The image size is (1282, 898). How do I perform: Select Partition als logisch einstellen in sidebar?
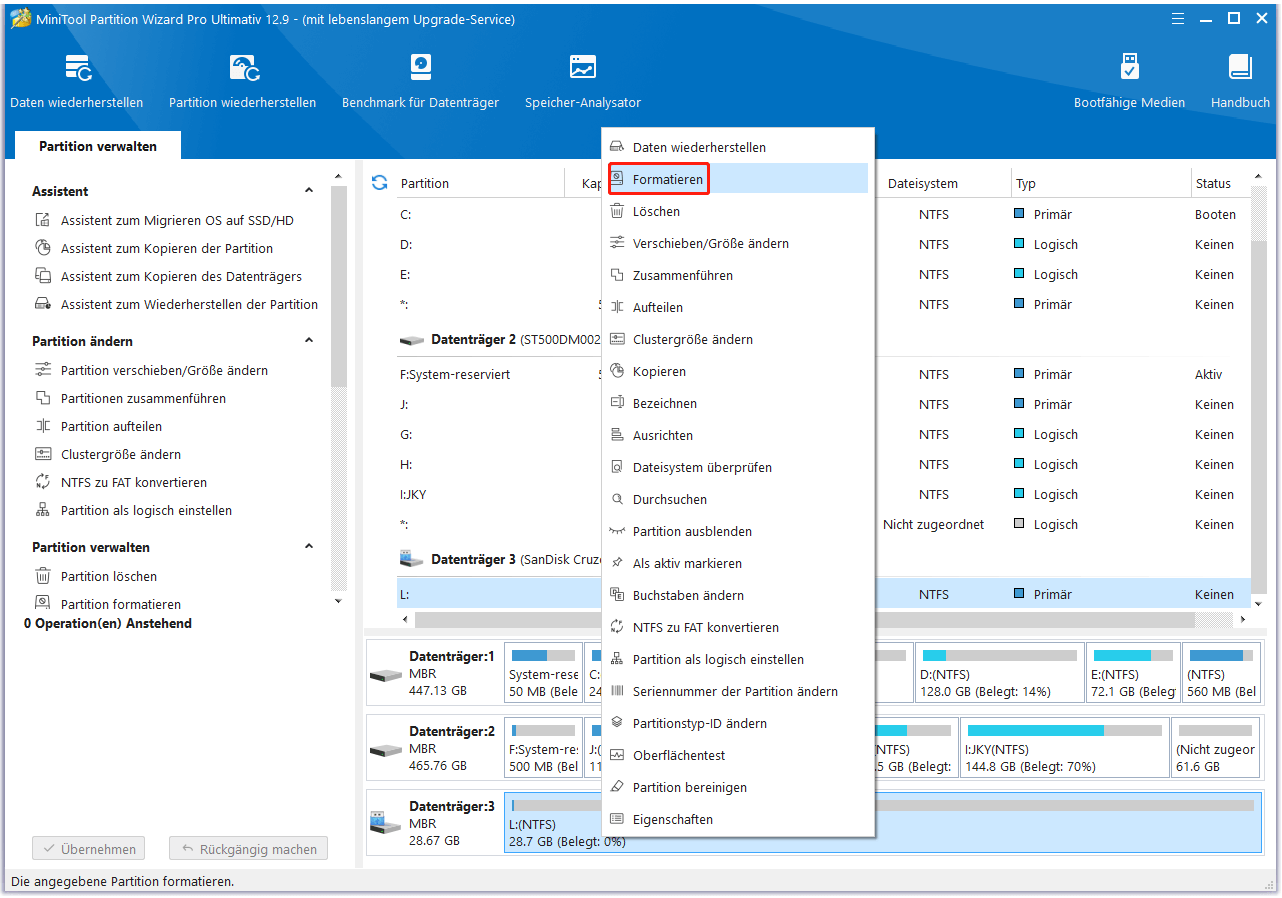[146, 510]
